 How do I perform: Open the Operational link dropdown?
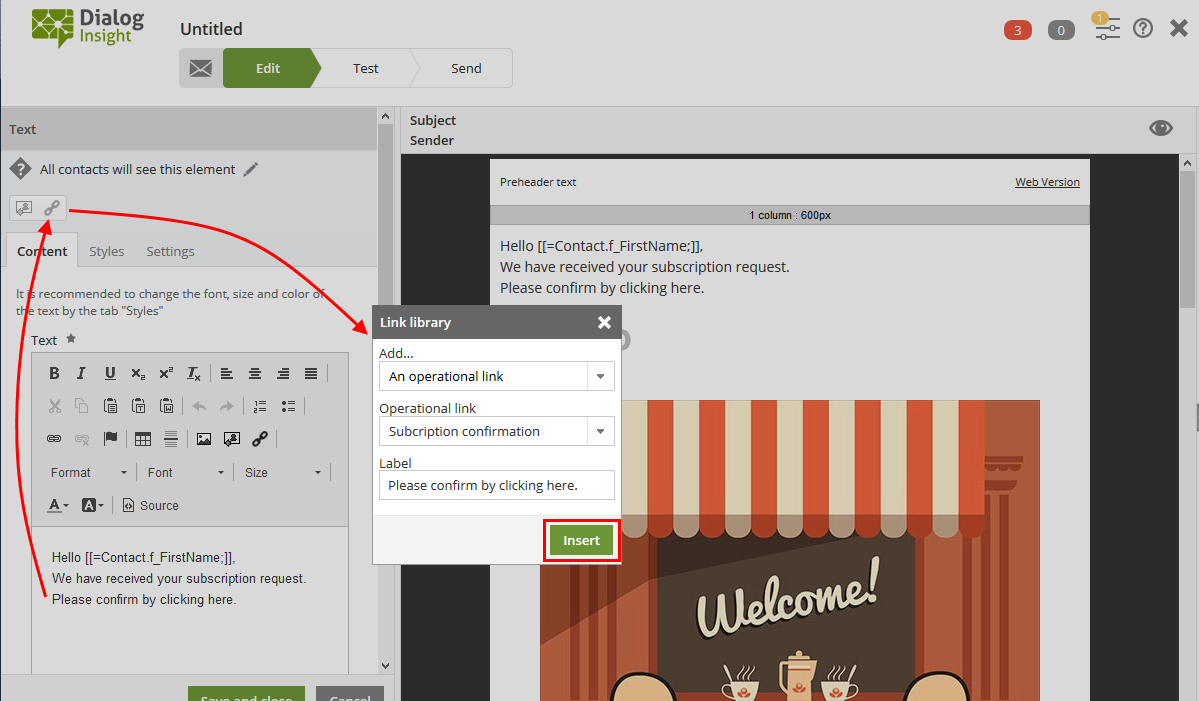497,431
